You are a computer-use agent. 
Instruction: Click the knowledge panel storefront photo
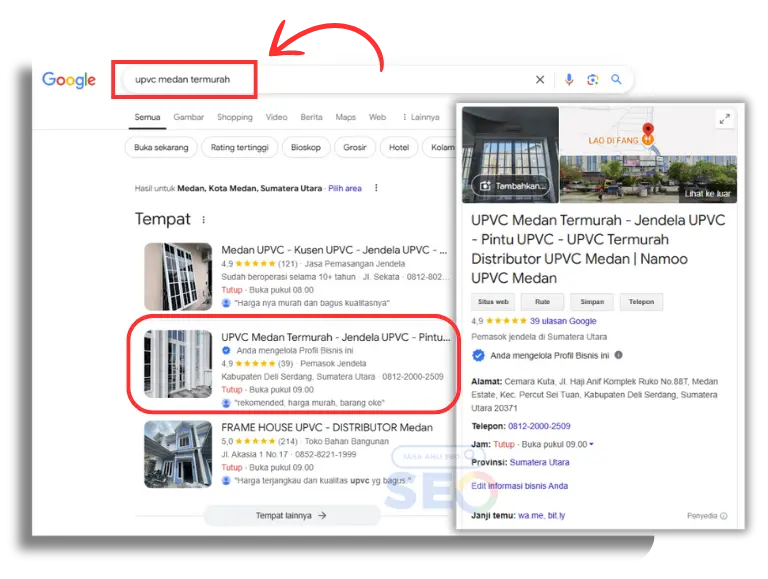click(x=510, y=155)
